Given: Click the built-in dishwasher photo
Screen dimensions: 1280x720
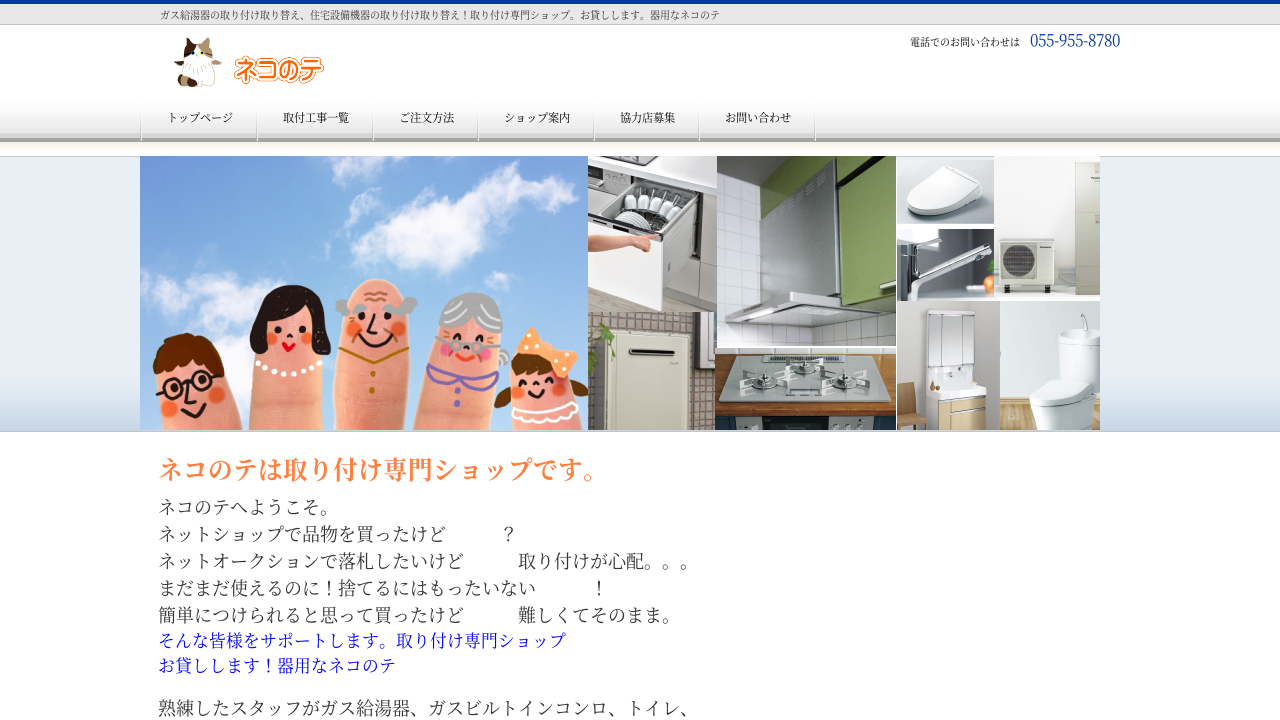Looking at the screenshot, I should 651,232.
